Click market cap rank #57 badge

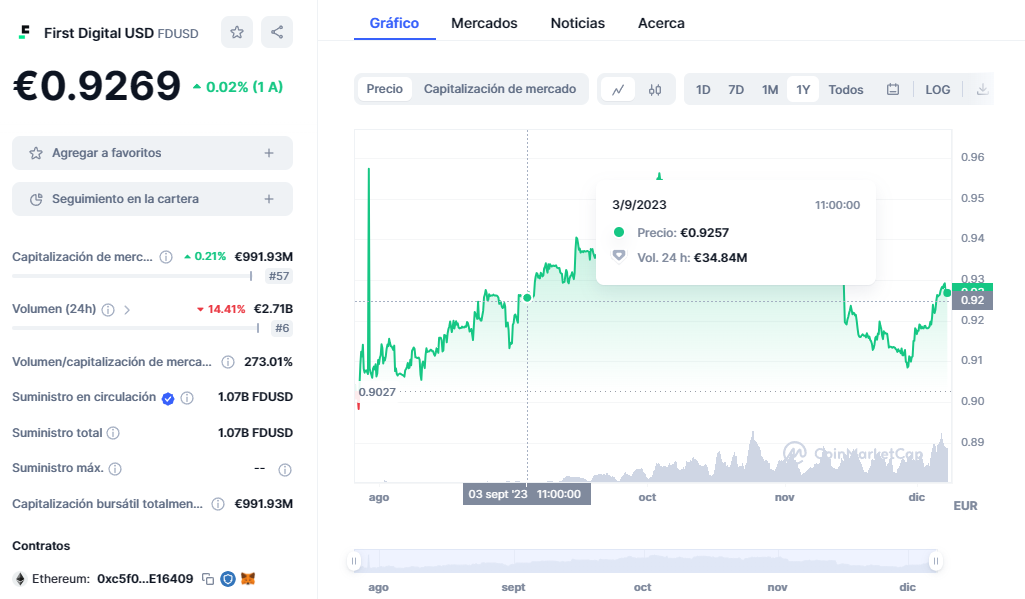click(279, 276)
